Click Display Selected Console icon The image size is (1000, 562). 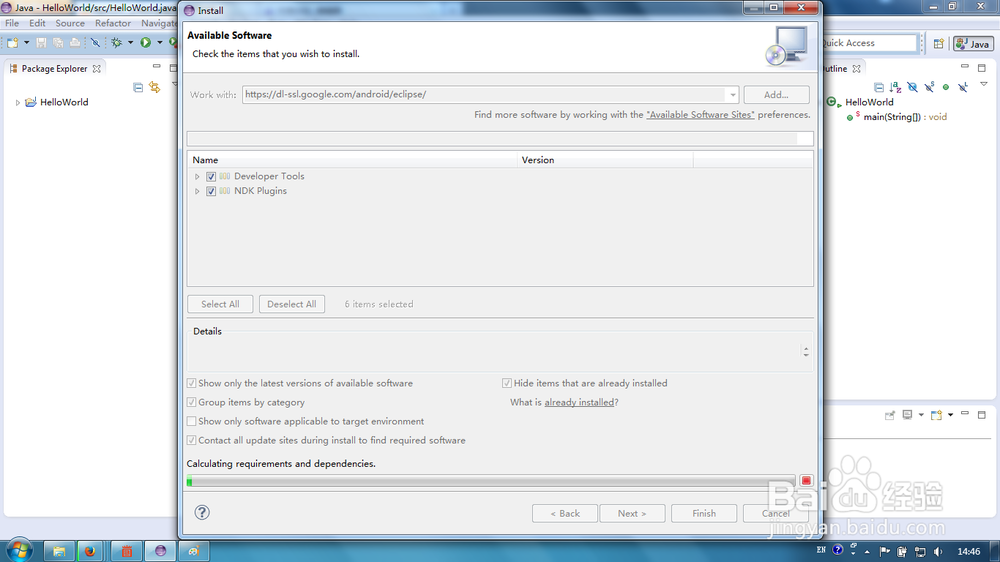[908, 415]
